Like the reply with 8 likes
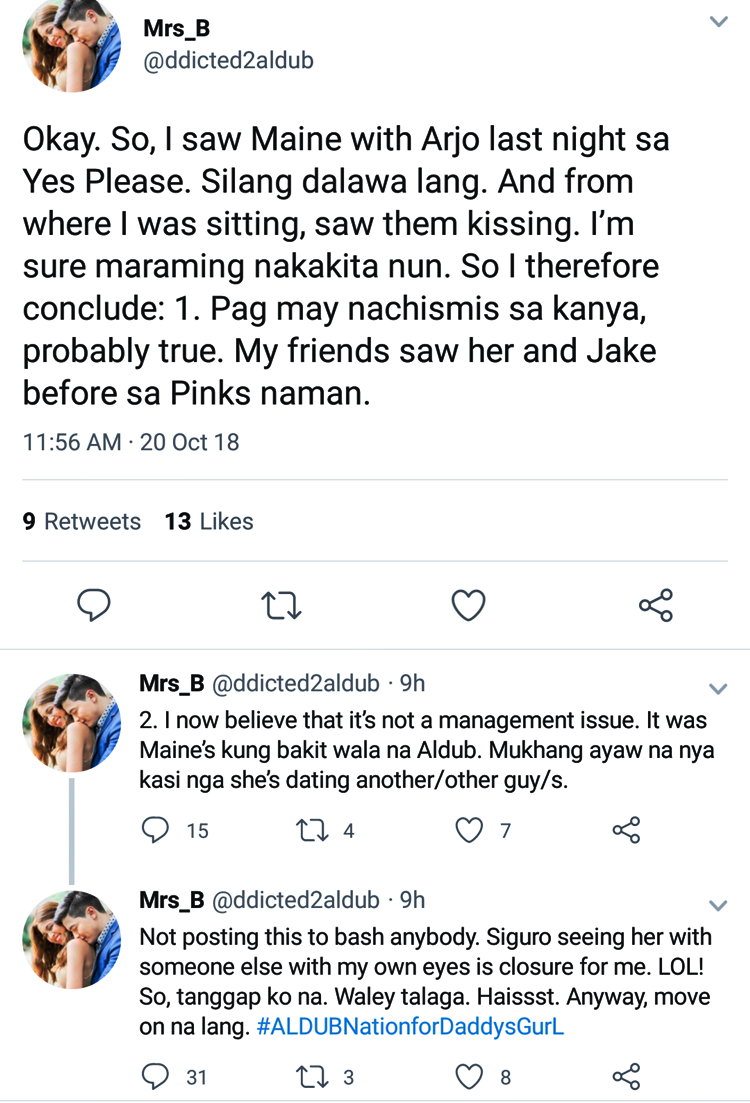This screenshot has height=1103, width=750. click(x=469, y=1076)
